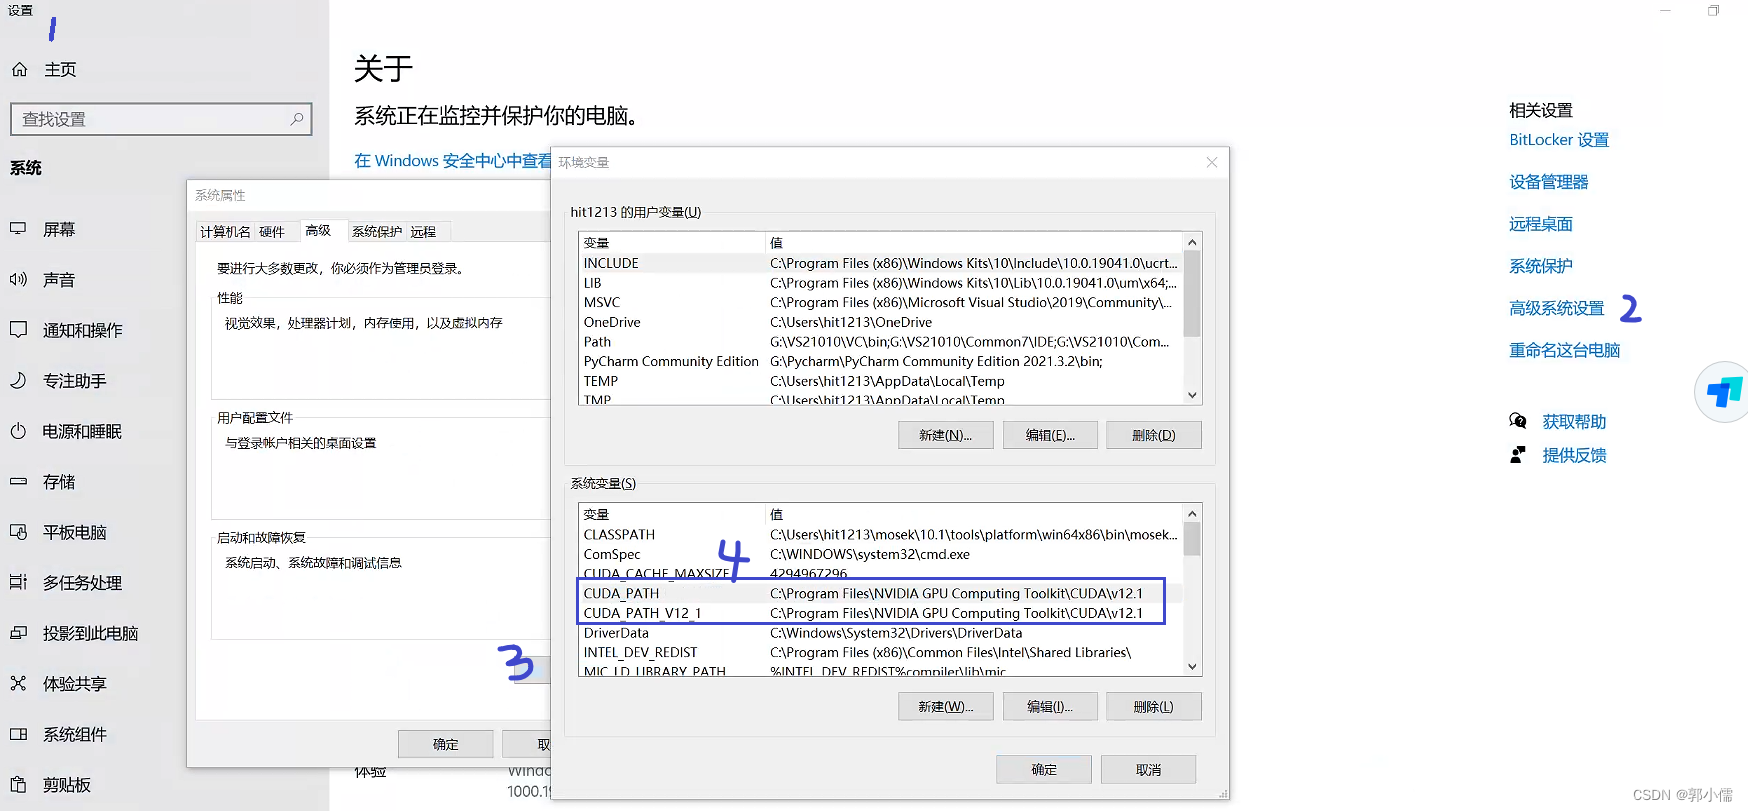
Task: Select MSVC row in user variables
Action: click(880, 302)
